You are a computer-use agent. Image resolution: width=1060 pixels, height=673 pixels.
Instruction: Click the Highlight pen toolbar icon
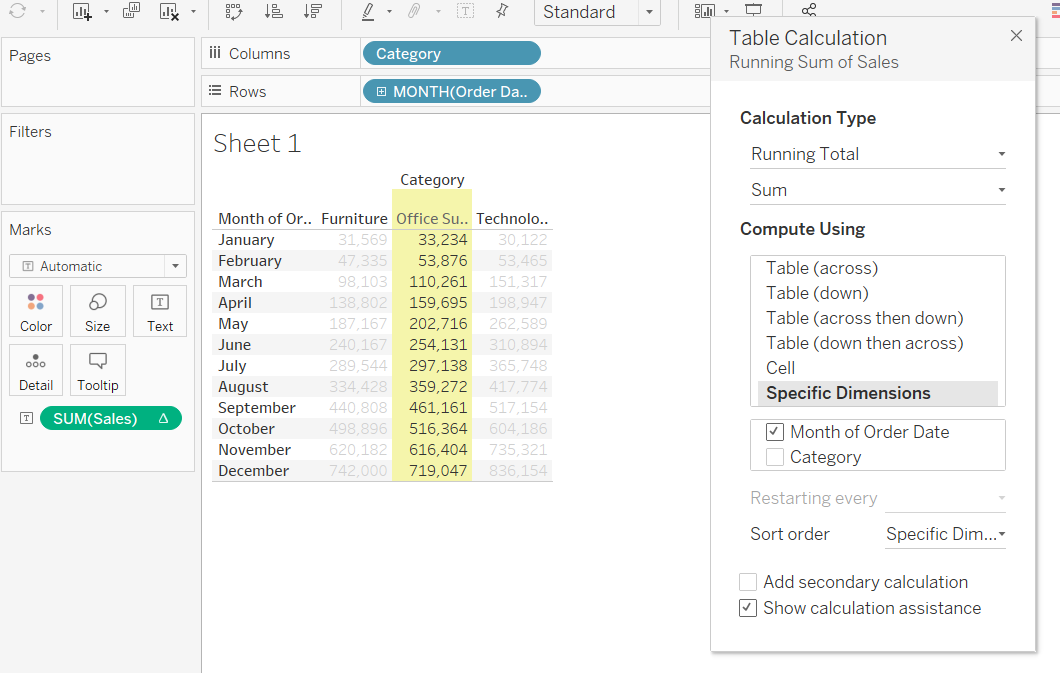[x=367, y=12]
